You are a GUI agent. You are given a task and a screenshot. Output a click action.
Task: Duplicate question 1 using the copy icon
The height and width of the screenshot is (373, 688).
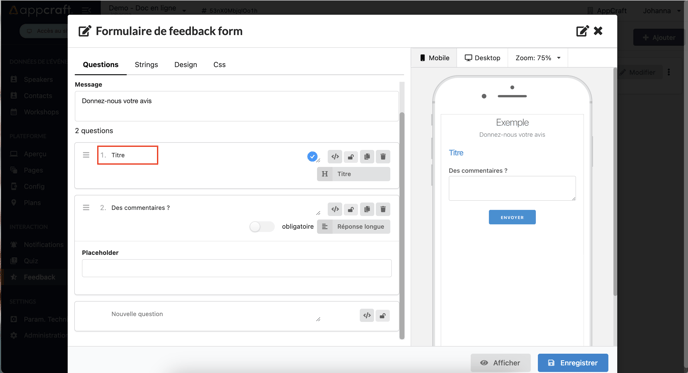[x=367, y=157]
